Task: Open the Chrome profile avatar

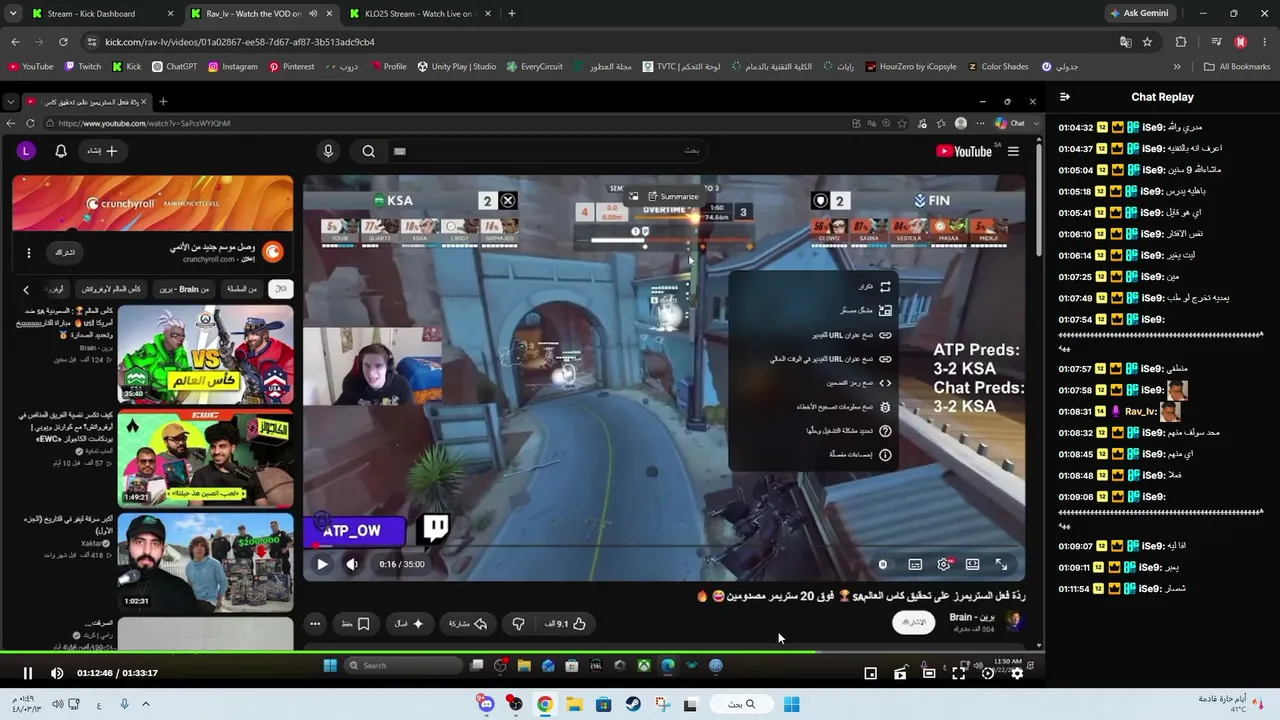Action: point(1241,42)
